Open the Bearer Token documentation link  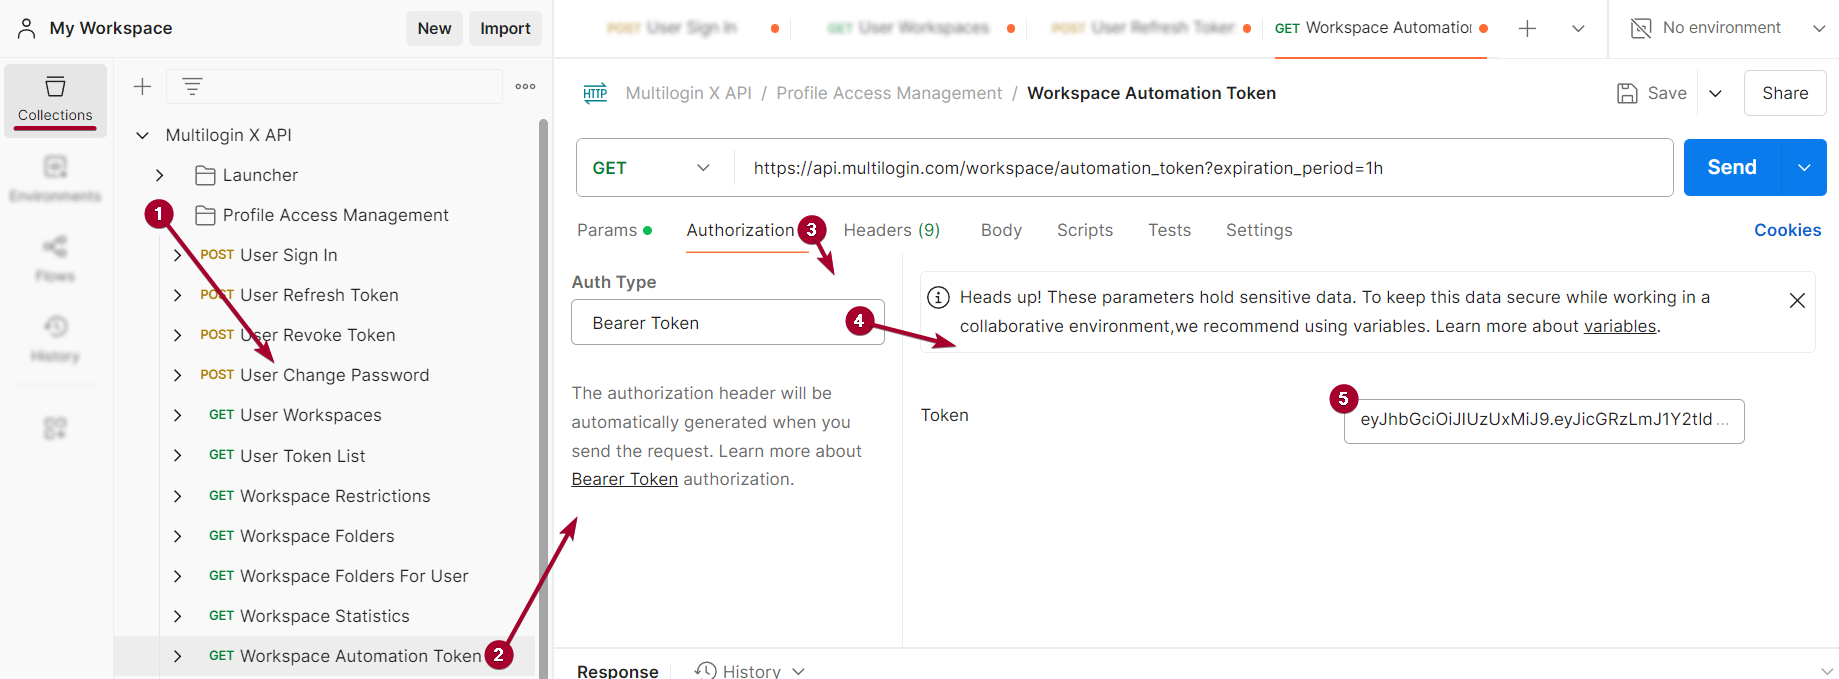pos(624,479)
